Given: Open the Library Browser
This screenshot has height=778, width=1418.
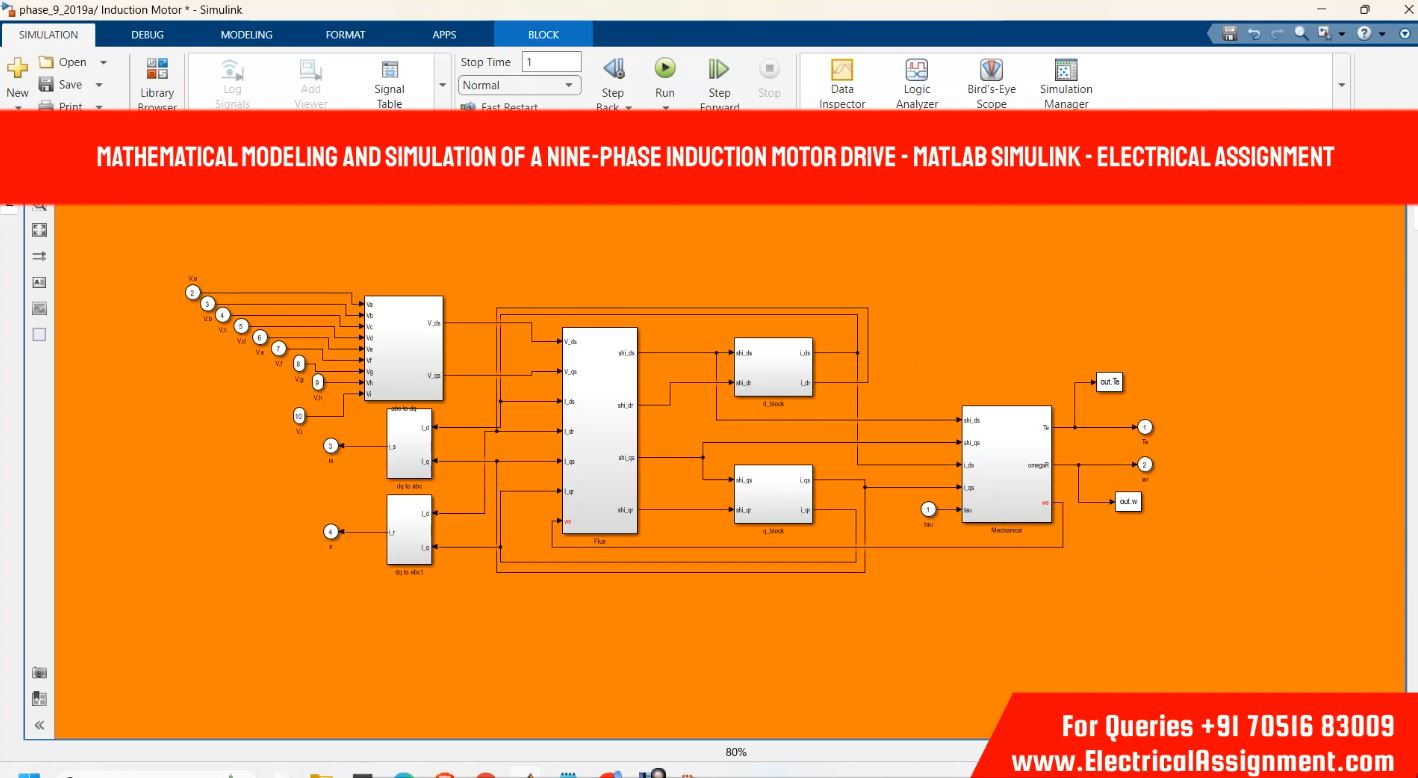Looking at the screenshot, I should [x=157, y=71].
